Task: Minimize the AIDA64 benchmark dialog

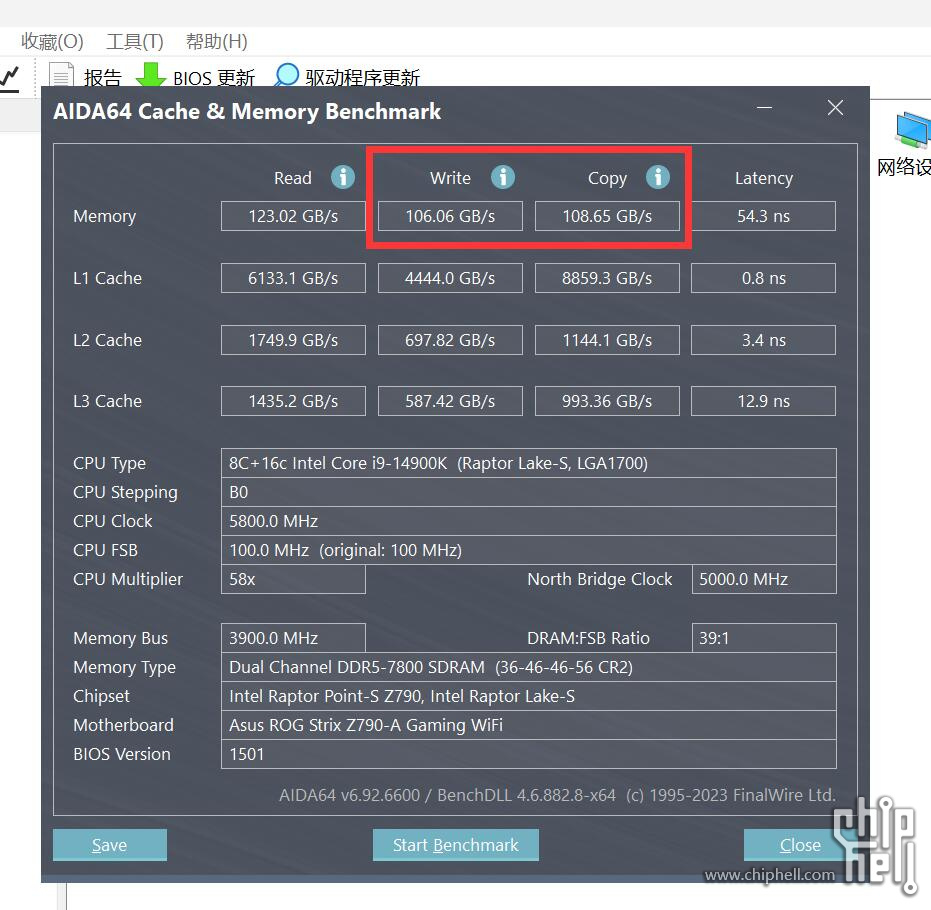Action: (x=765, y=108)
